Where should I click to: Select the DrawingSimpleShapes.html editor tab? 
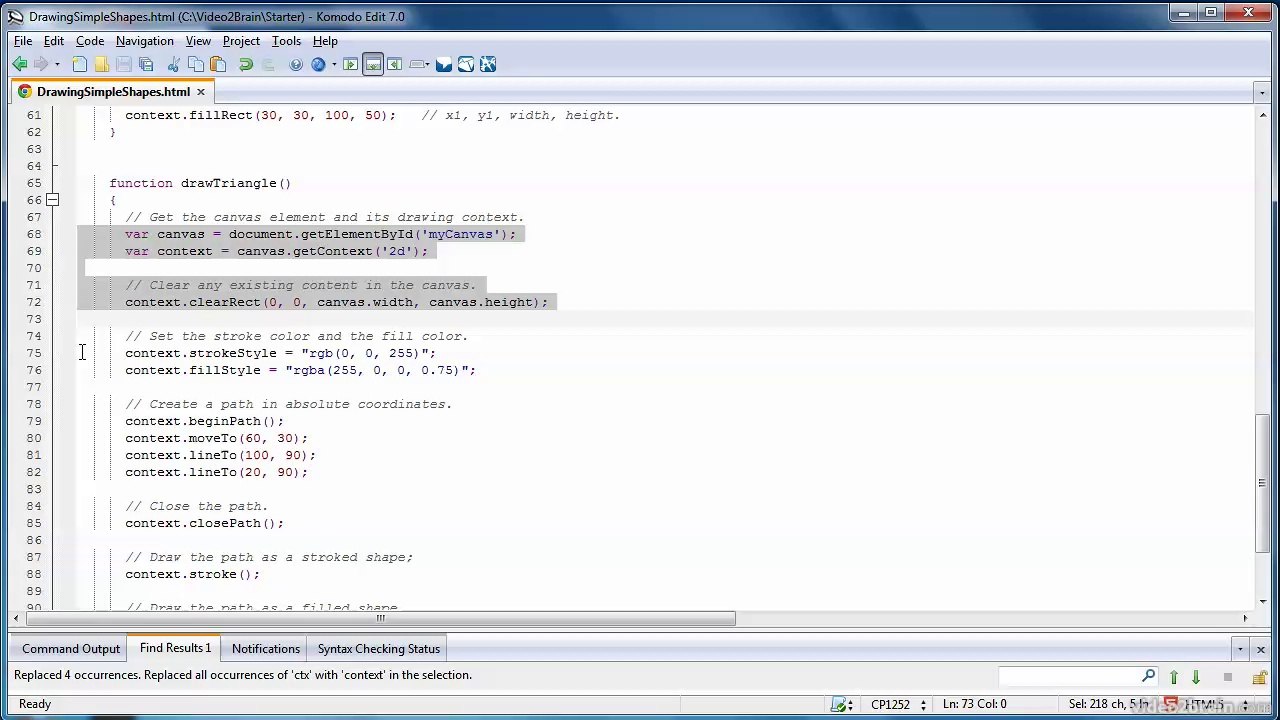point(113,92)
